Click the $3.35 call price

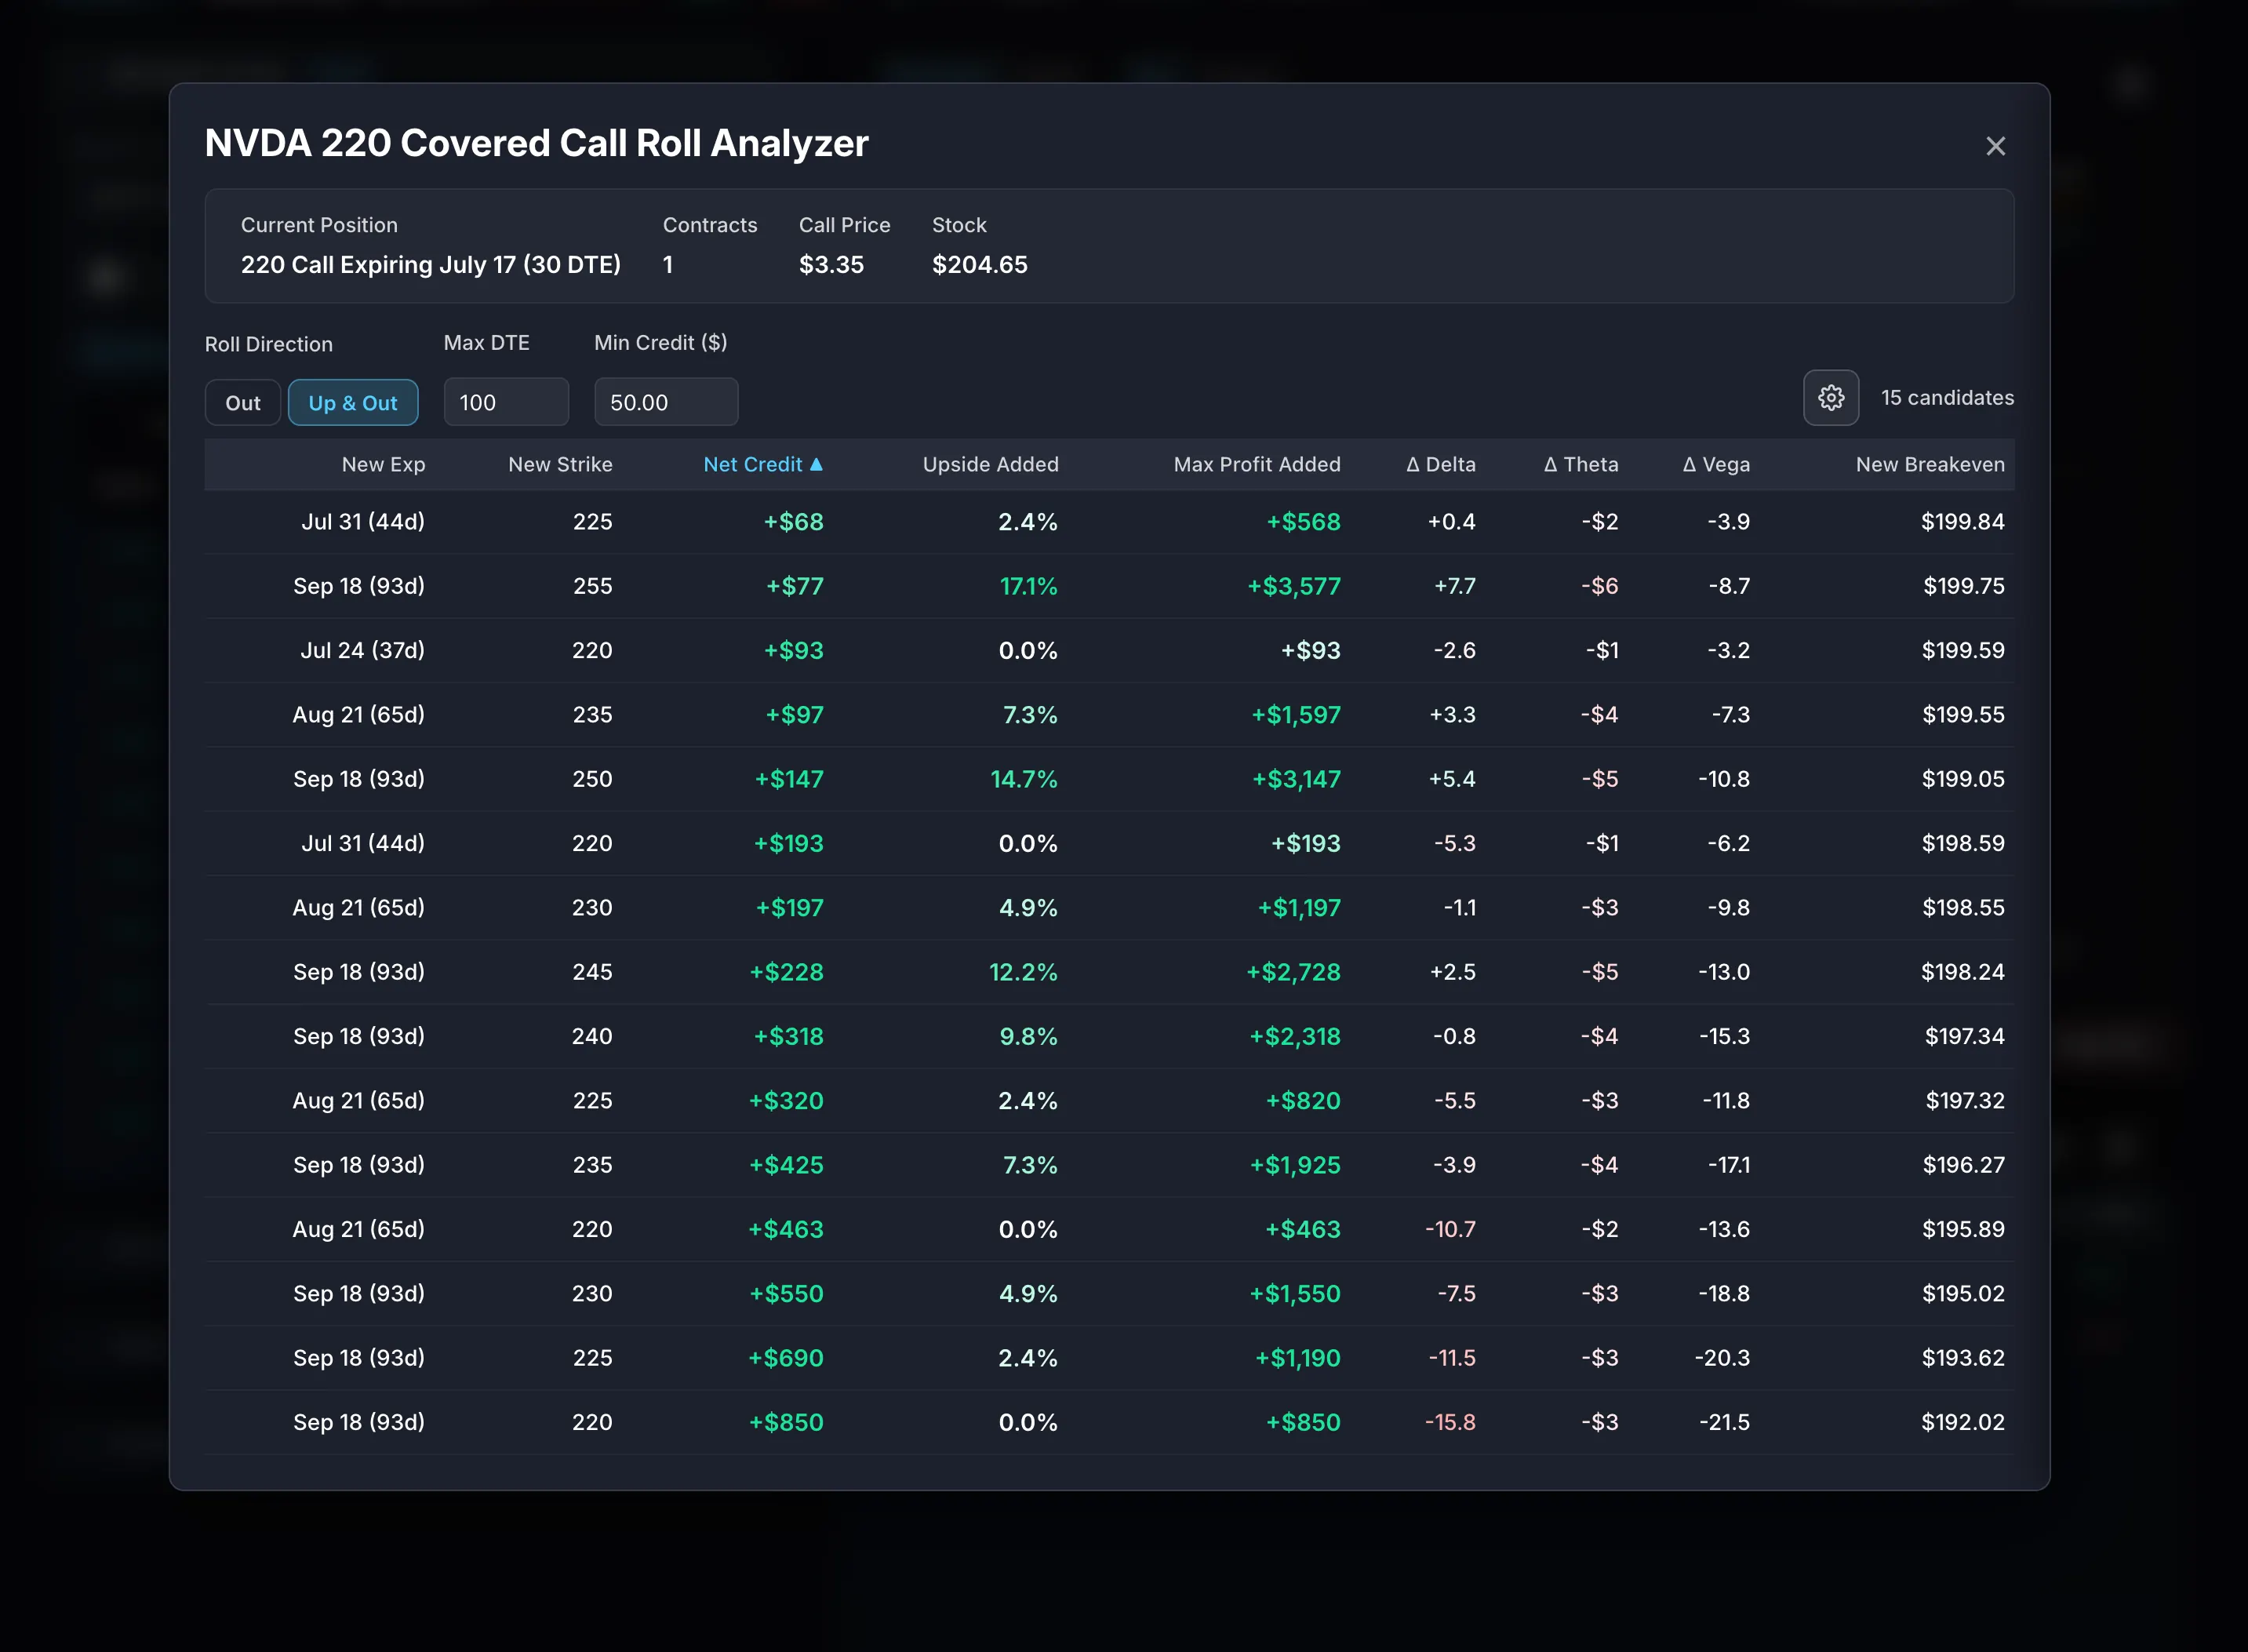click(831, 265)
